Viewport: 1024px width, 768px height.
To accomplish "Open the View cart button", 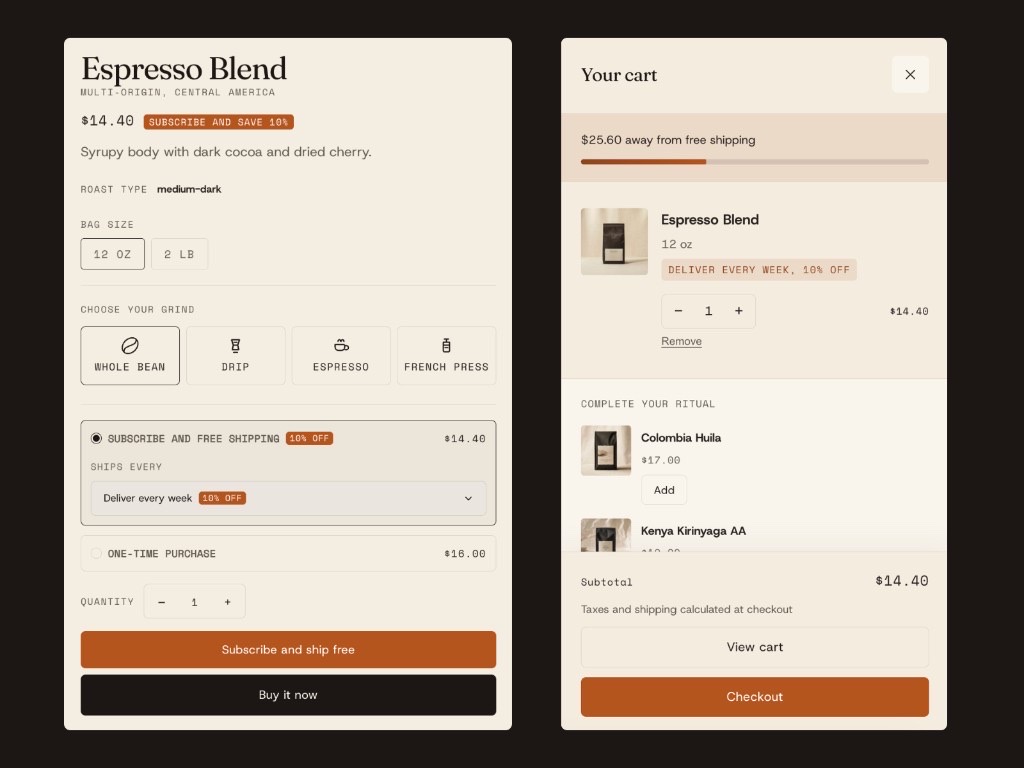I will coord(754,647).
